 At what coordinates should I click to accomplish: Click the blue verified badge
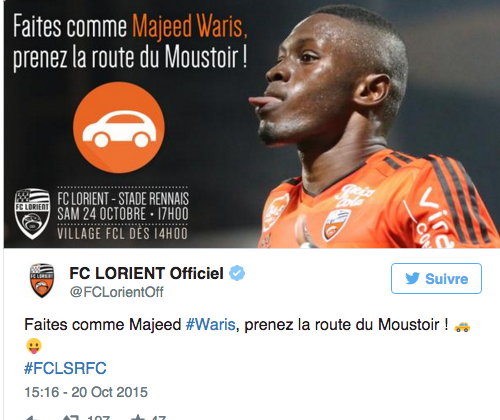[x=237, y=273]
